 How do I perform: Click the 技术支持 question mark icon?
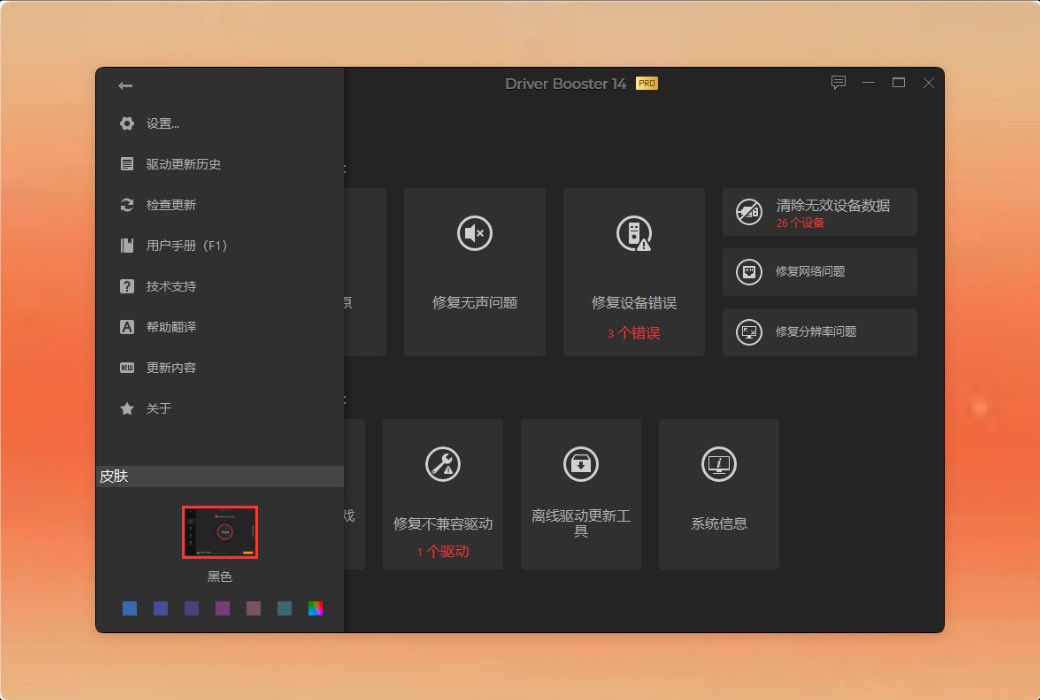click(127, 286)
